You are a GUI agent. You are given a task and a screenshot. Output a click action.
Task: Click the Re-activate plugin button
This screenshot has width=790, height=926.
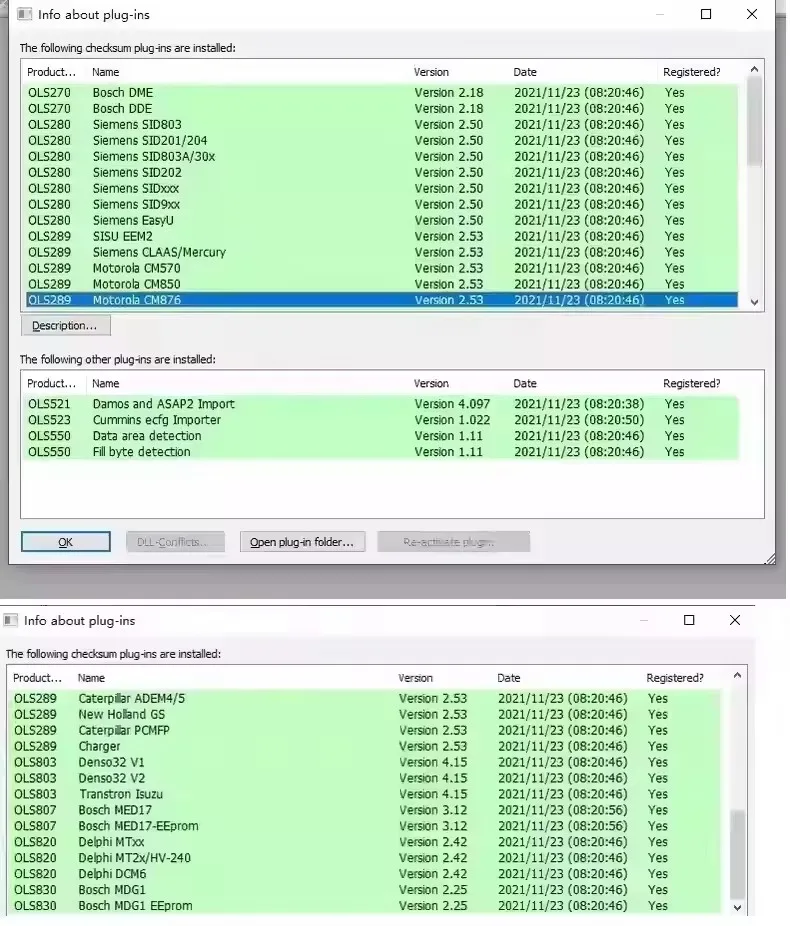pos(453,542)
